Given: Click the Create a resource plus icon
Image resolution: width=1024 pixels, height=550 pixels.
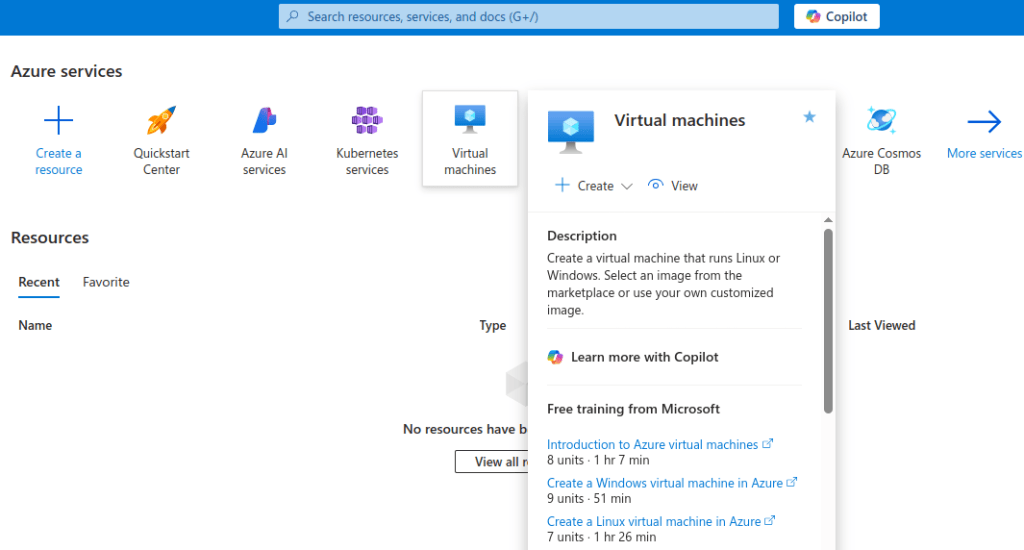Looking at the screenshot, I should (x=58, y=121).
